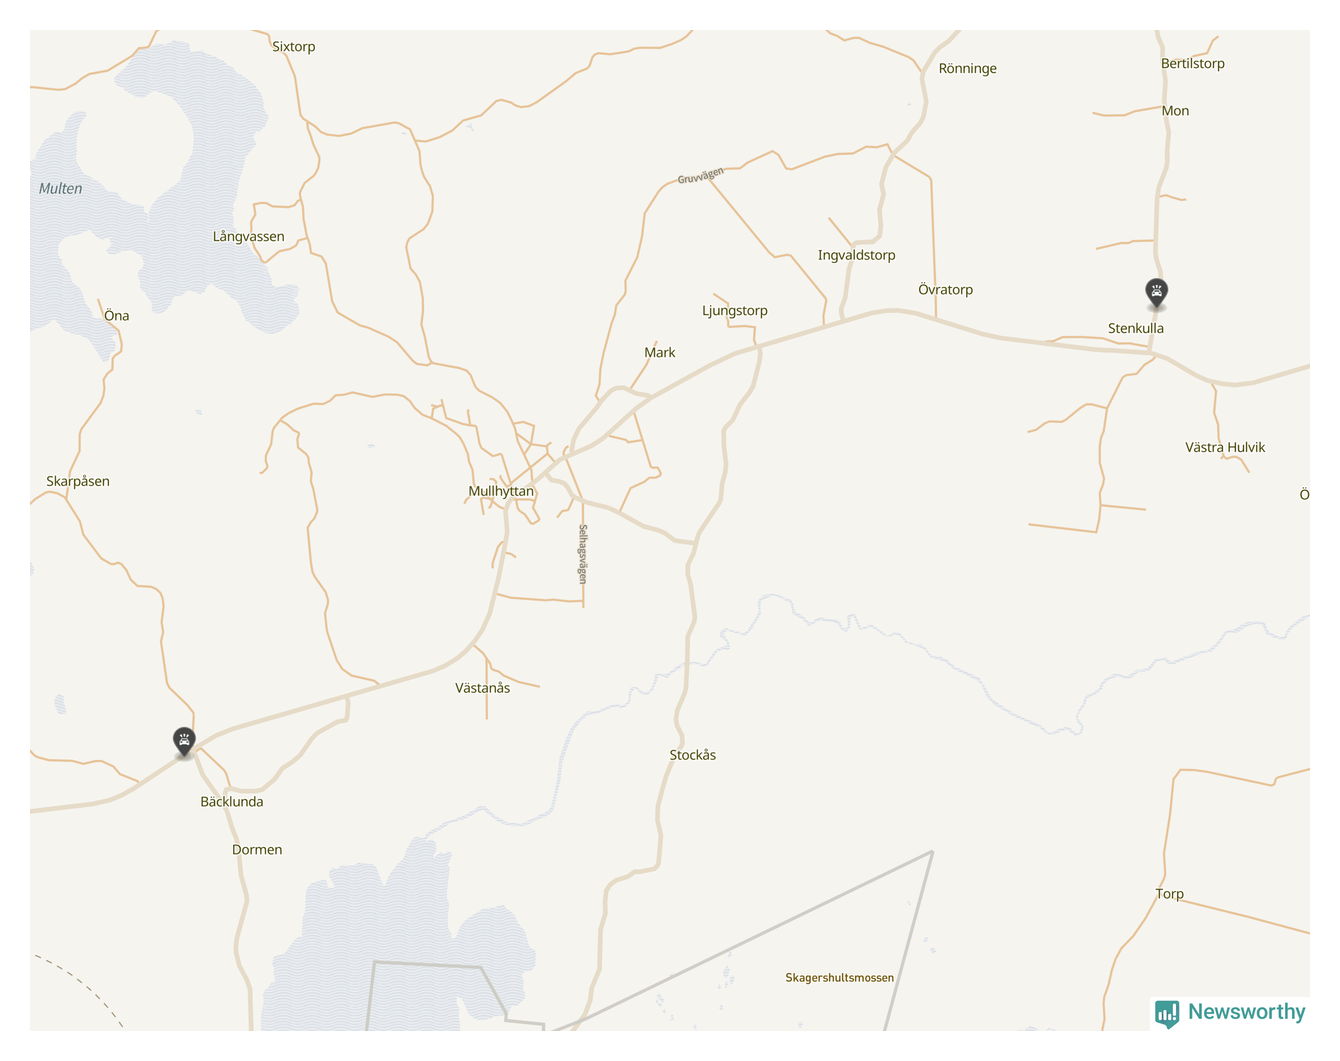Select the Skagershultsmossen reserve label
The image size is (1340, 1061).
point(839,978)
